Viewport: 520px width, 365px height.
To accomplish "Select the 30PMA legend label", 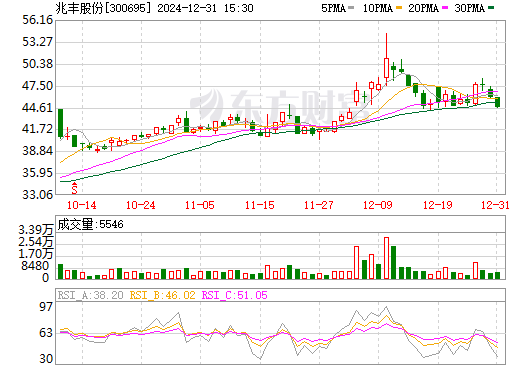I will coord(469,8).
